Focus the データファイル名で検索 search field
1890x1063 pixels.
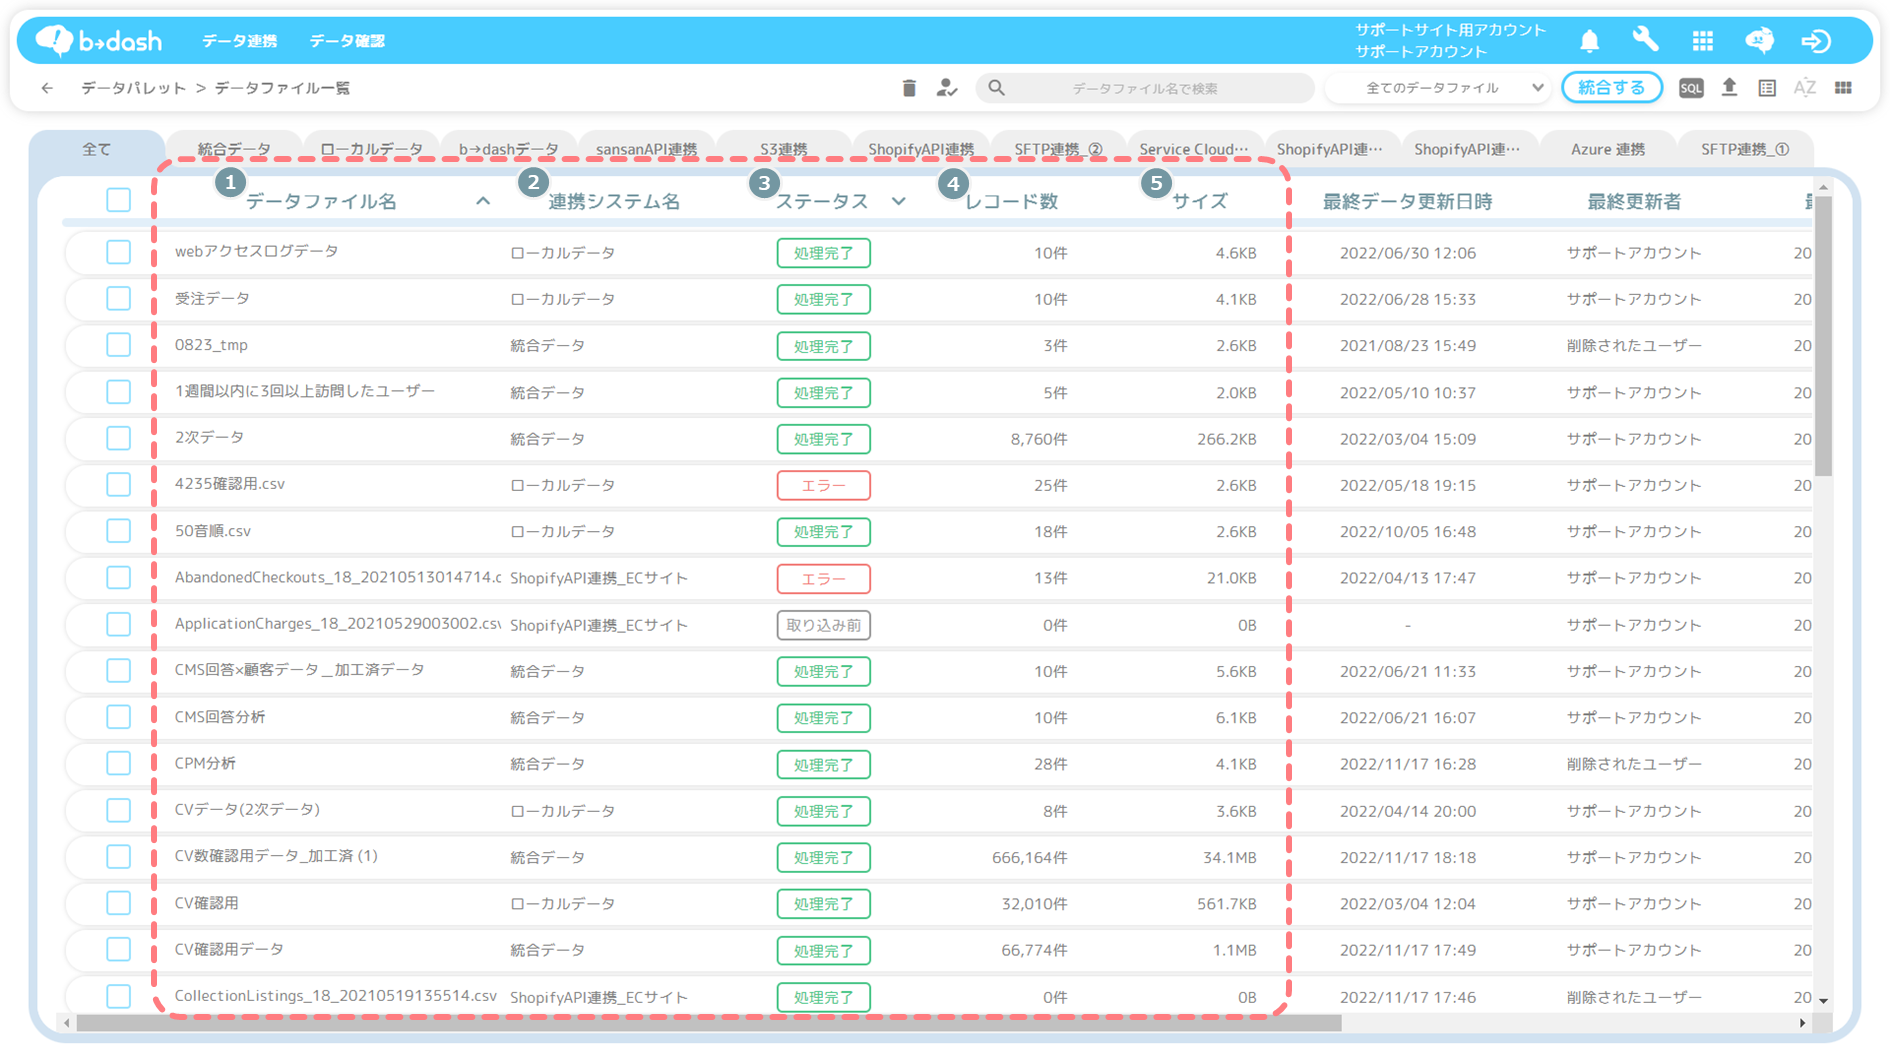coord(1145,88)
